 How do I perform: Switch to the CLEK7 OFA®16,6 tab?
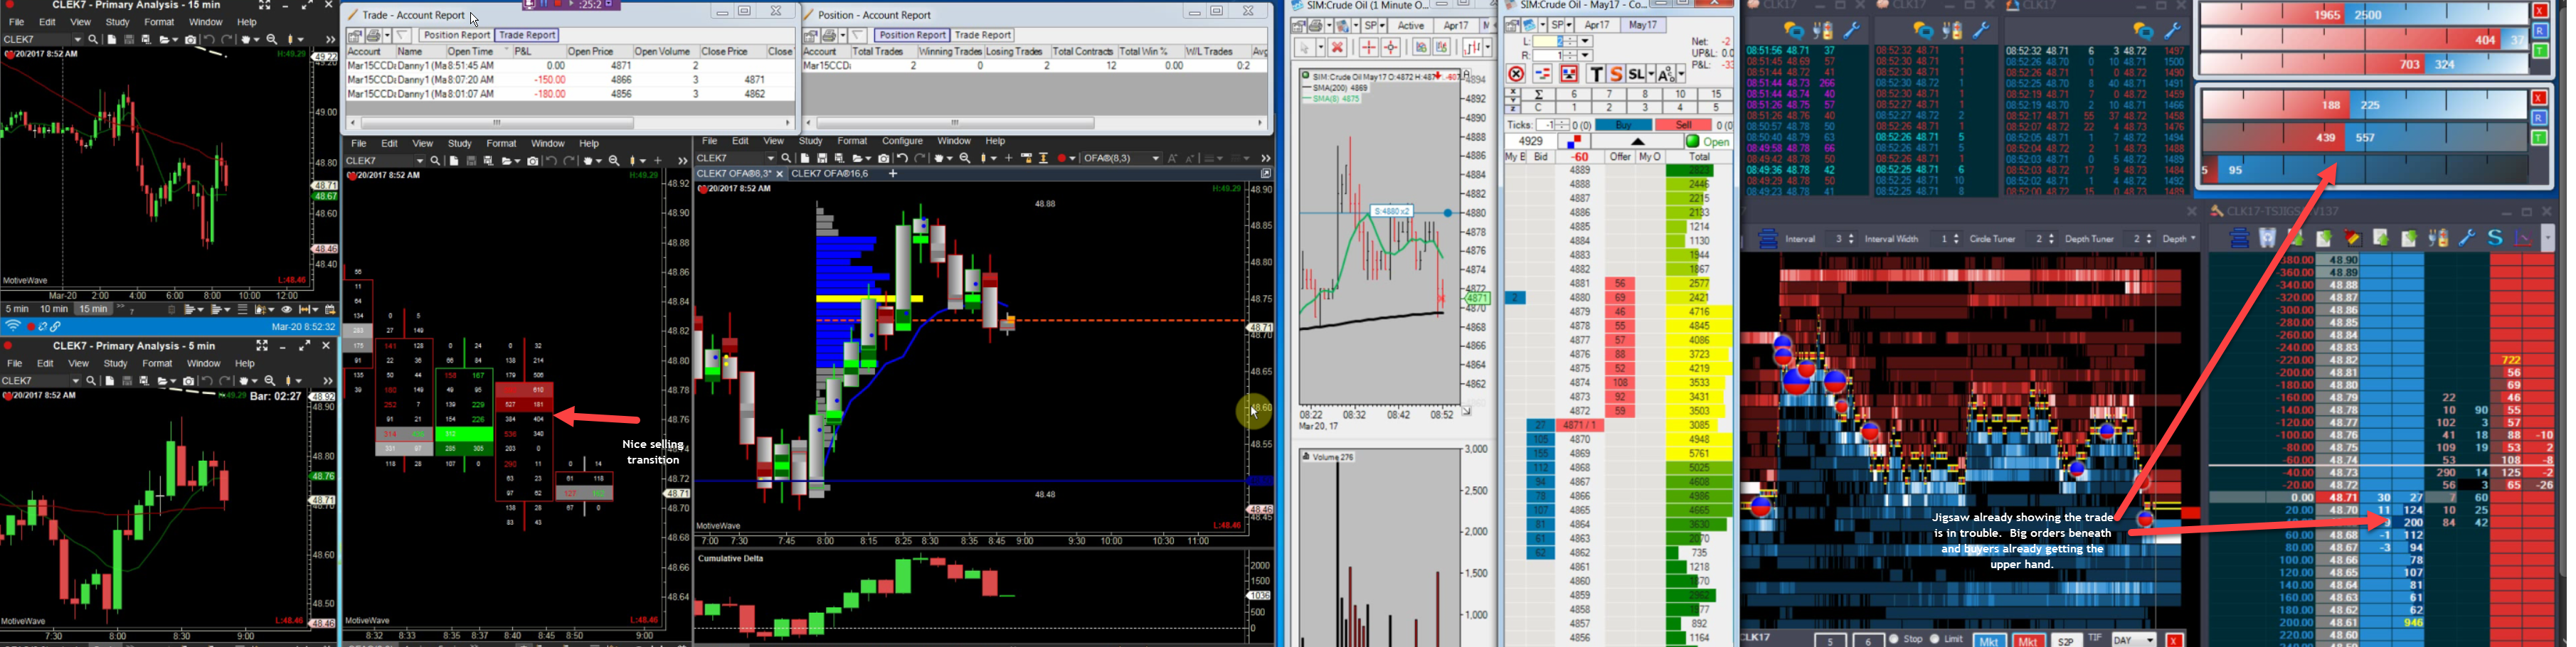coord(830,174)
